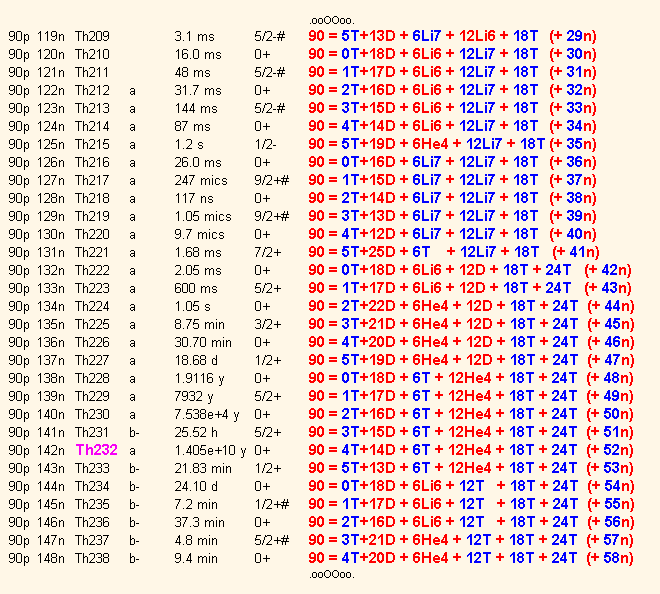660x594 pixels.
Task: Click the Th221 formula ending in (+ 41n)
Action: pyautogui.click(x=453, y=252)
